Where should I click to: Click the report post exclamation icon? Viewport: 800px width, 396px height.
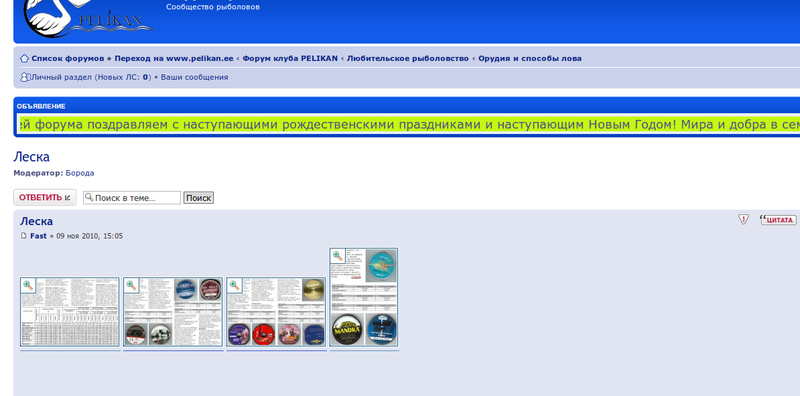pyautogui.click(x=743, y=219)
